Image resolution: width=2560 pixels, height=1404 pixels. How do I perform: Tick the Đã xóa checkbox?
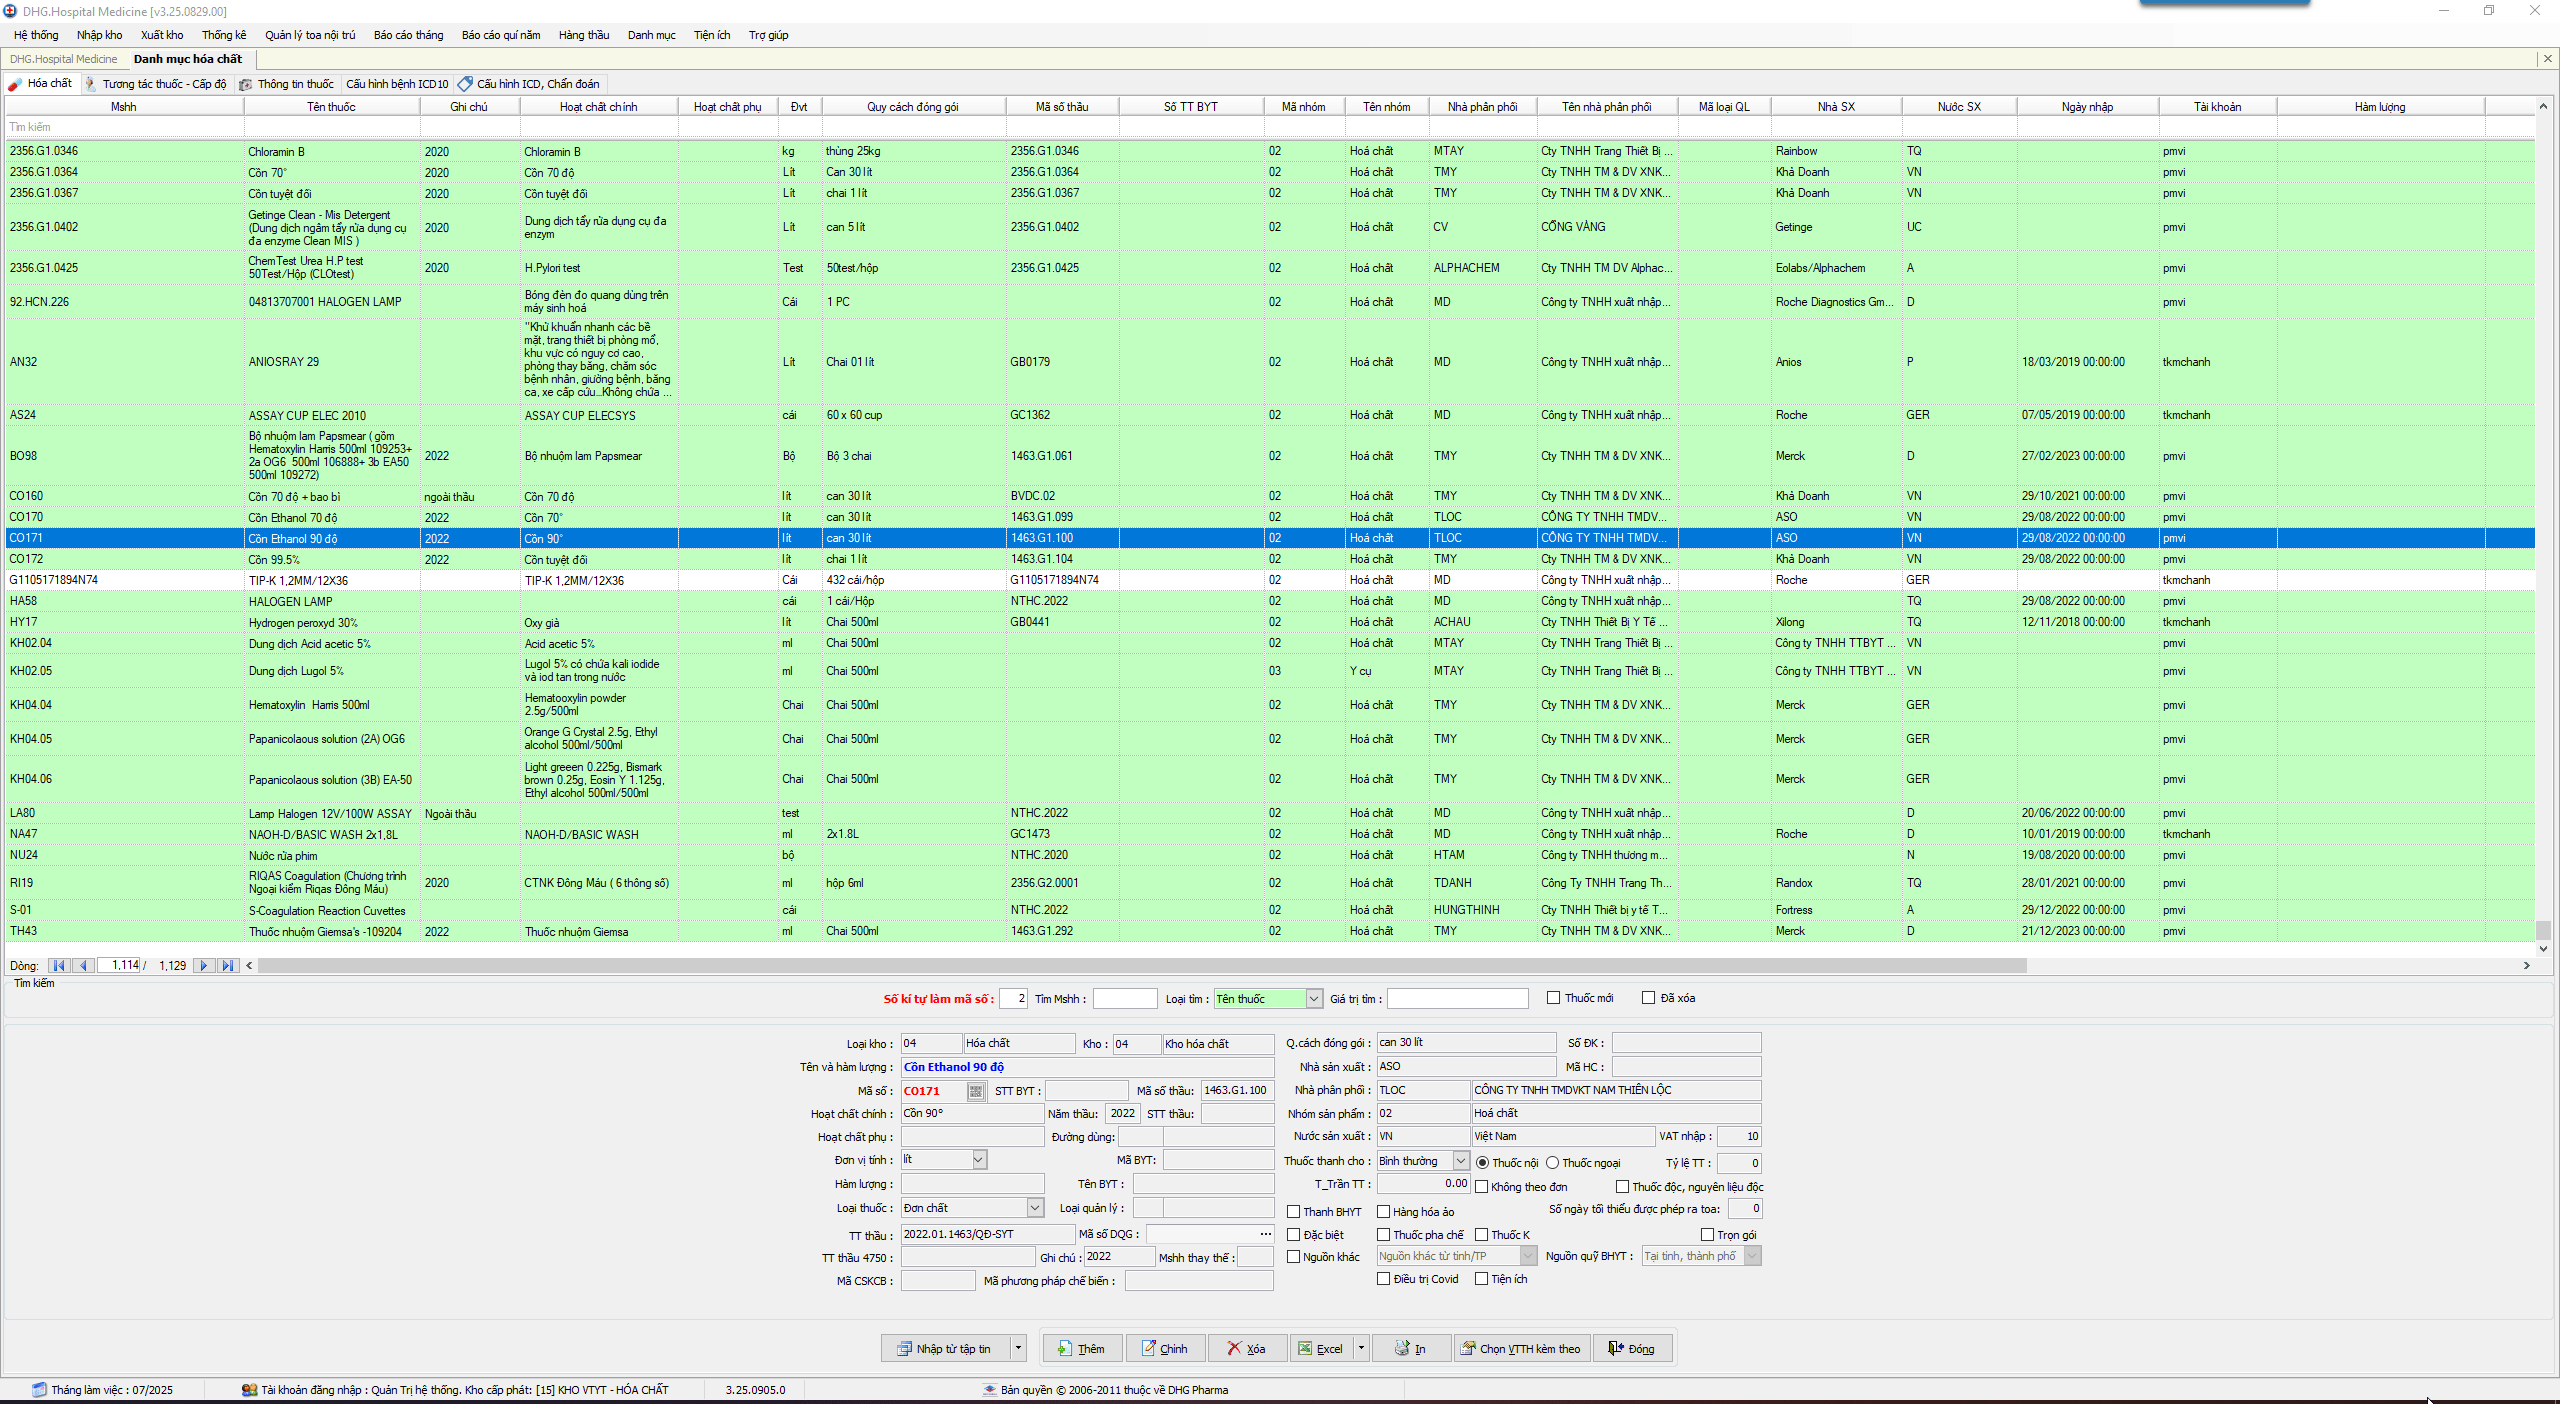pyautogui.click(x=1648, y=997)
